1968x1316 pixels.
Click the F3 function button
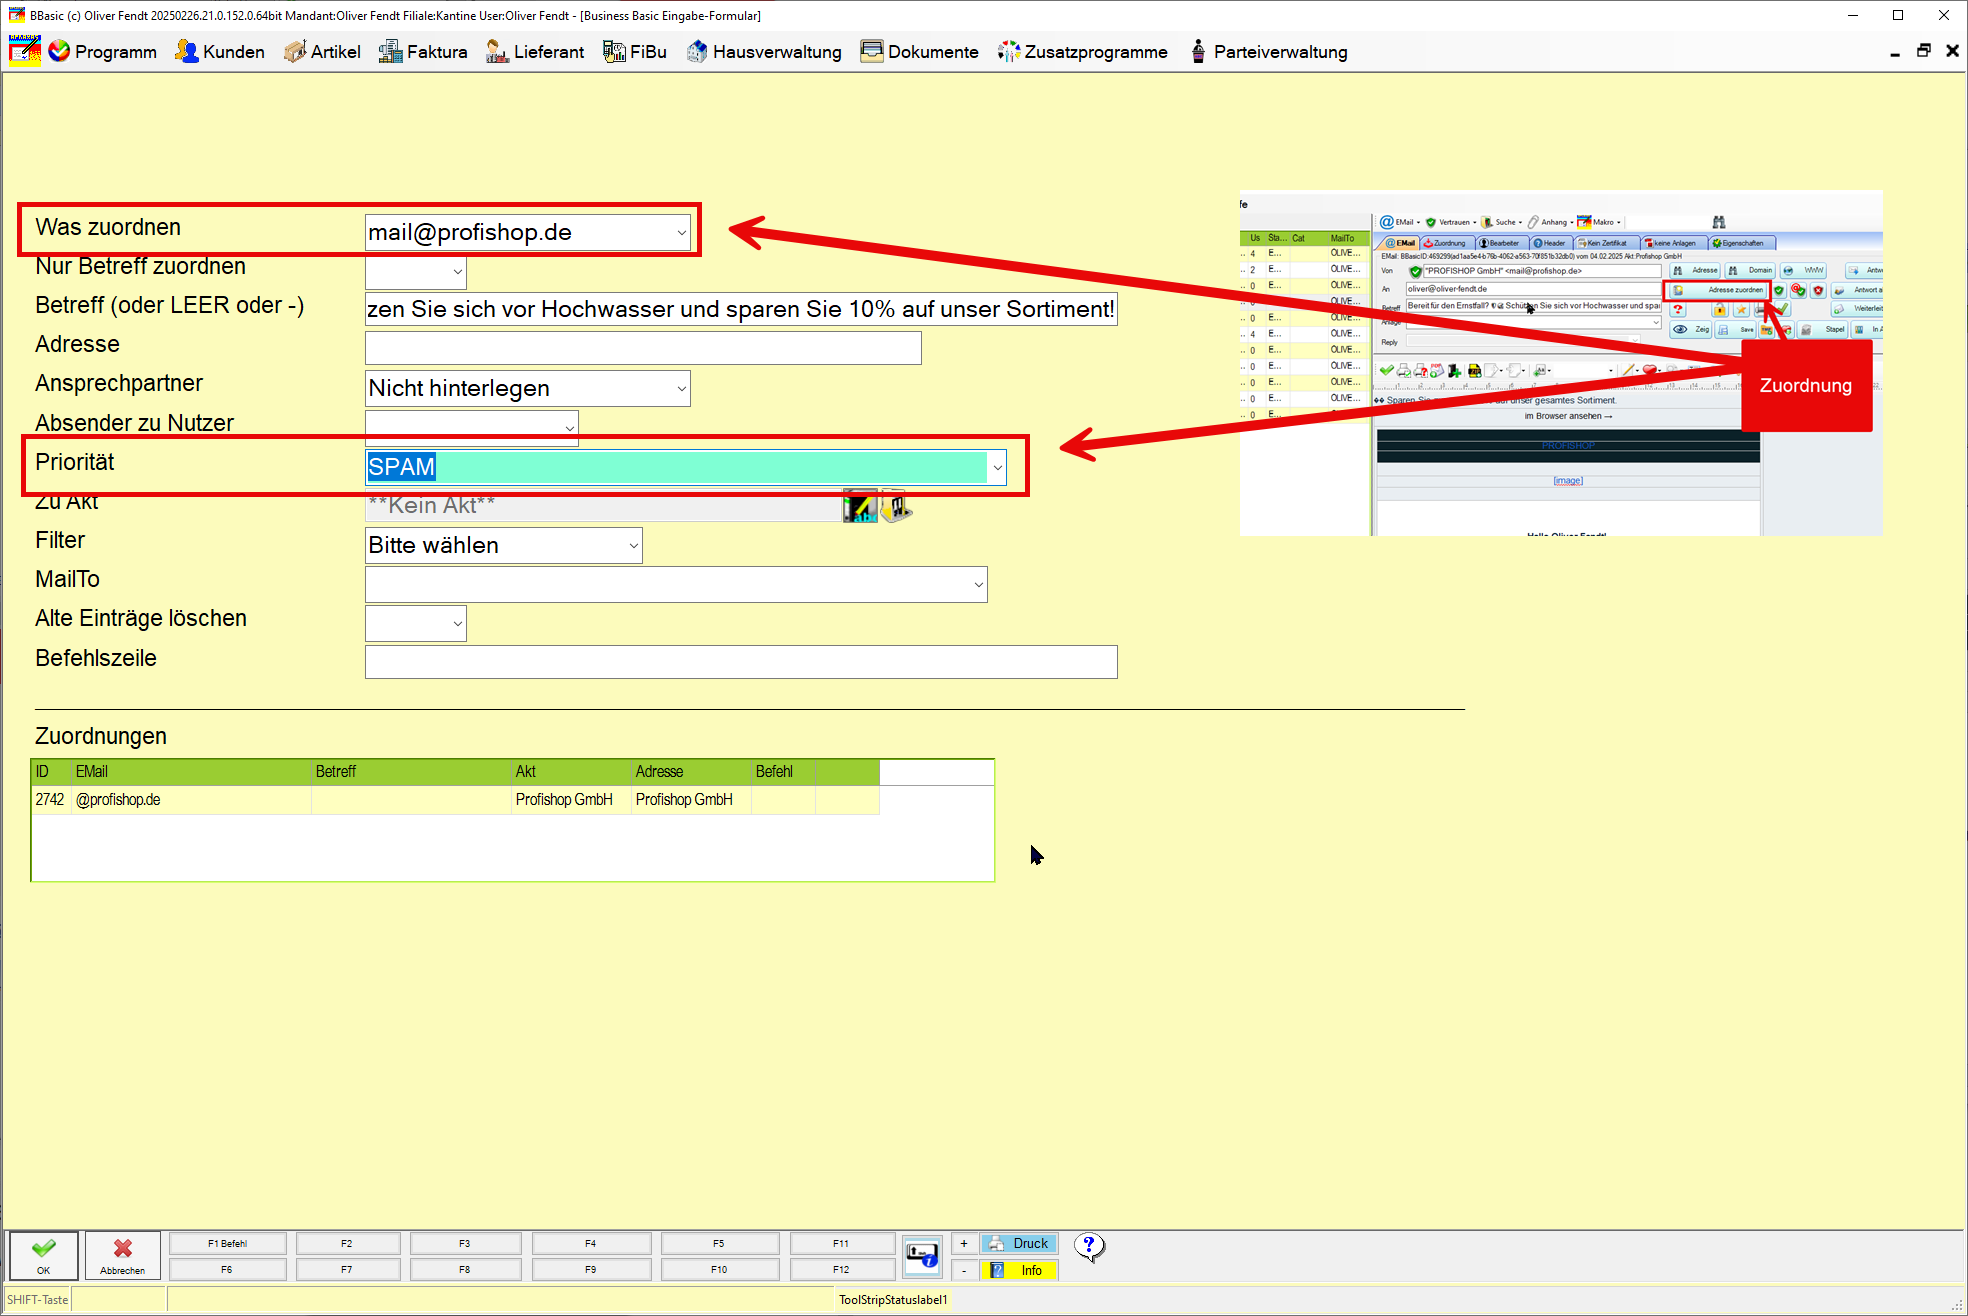pos(465,1244)
